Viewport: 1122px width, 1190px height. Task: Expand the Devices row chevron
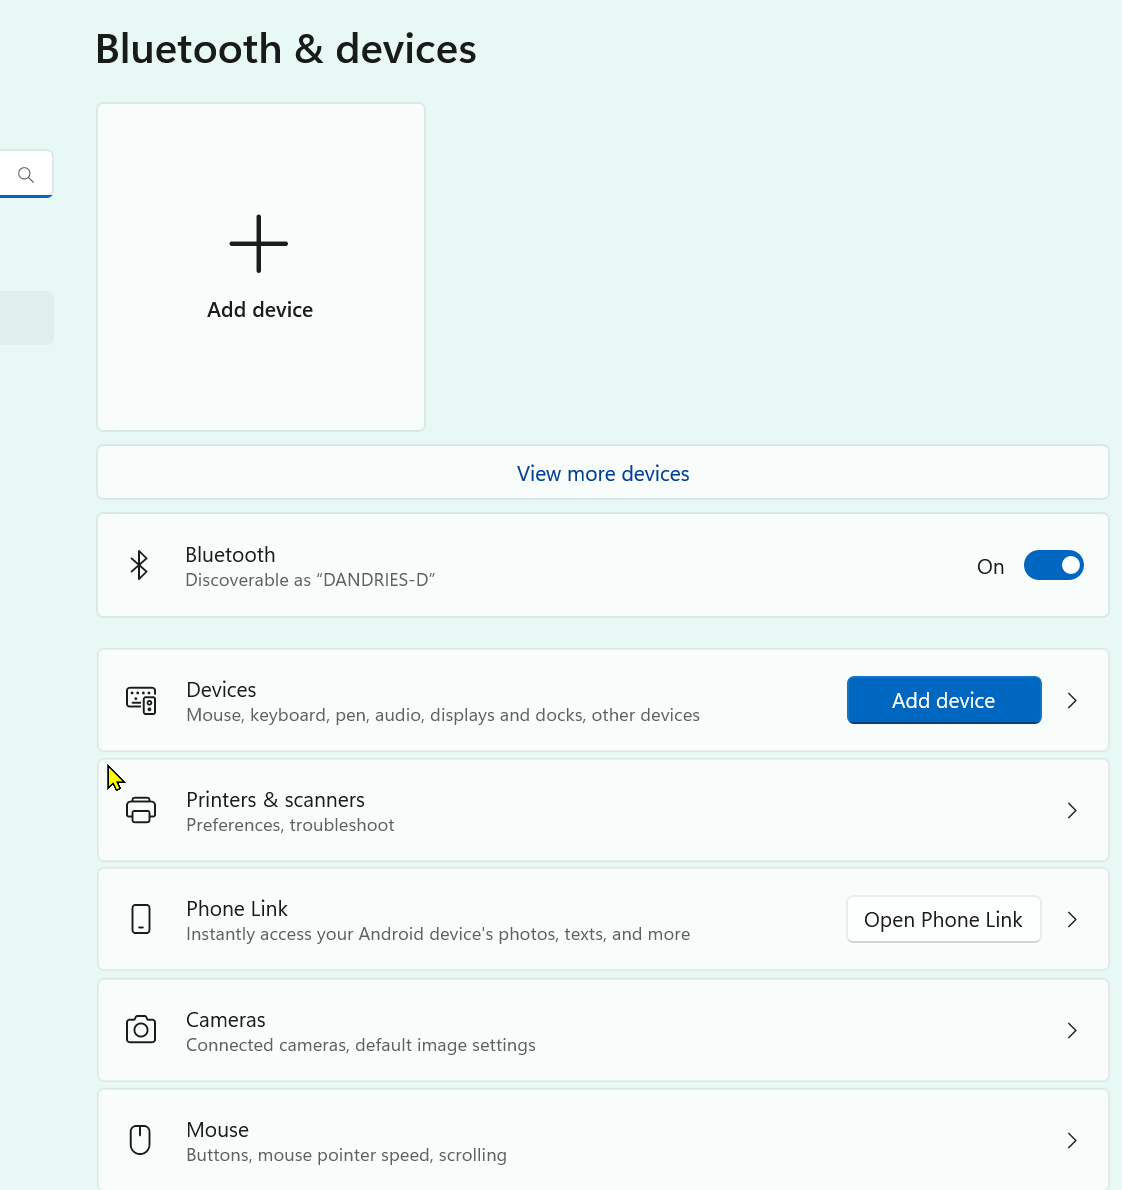pyautogui.click(x=1072, y=700)
